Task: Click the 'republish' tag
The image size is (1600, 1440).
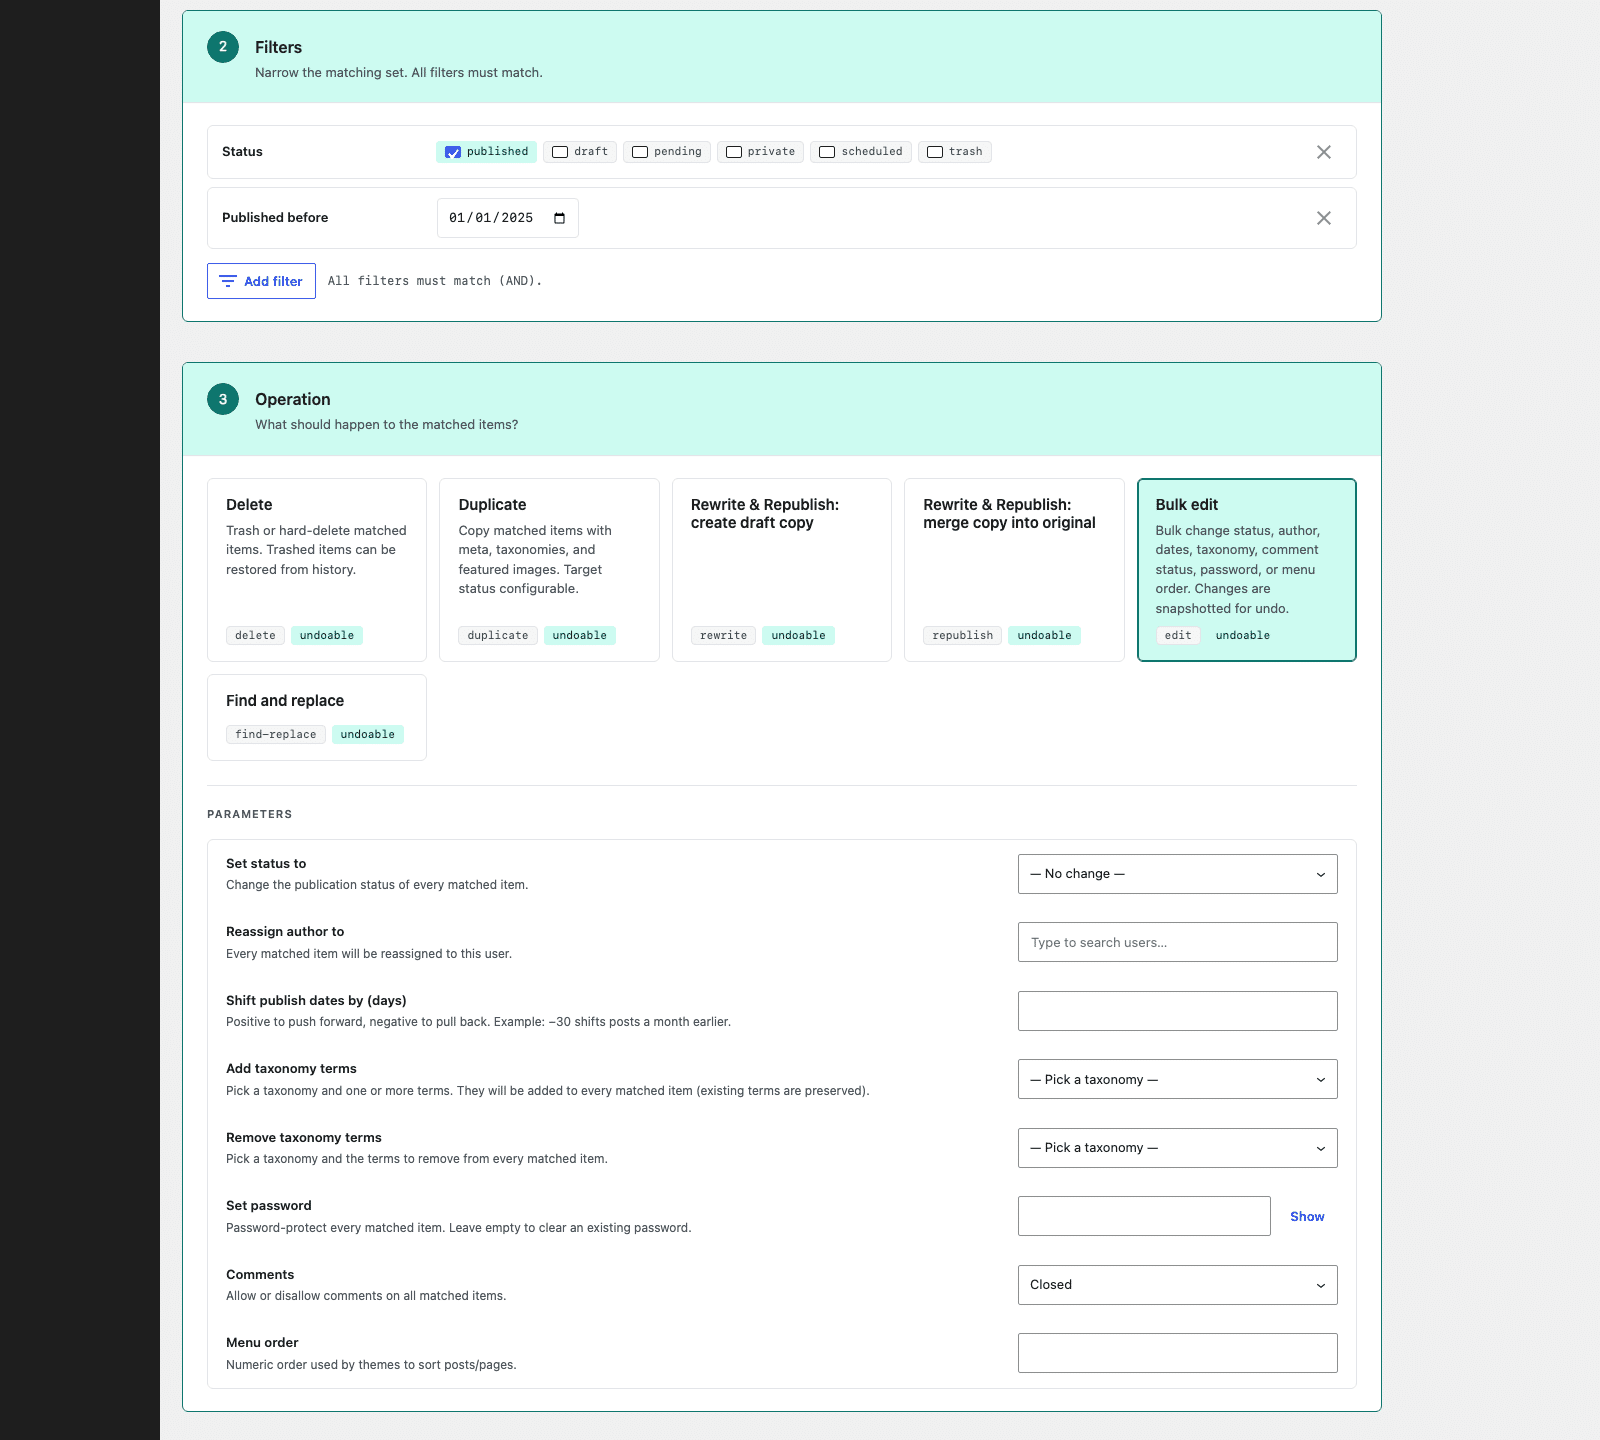Action: click(963, 635)
